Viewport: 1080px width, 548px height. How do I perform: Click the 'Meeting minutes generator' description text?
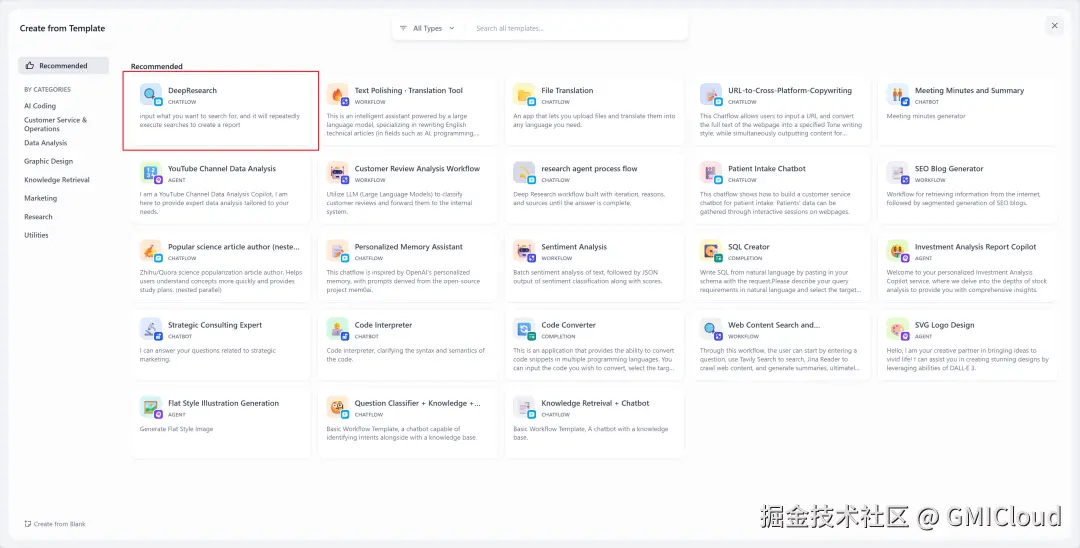926,116
